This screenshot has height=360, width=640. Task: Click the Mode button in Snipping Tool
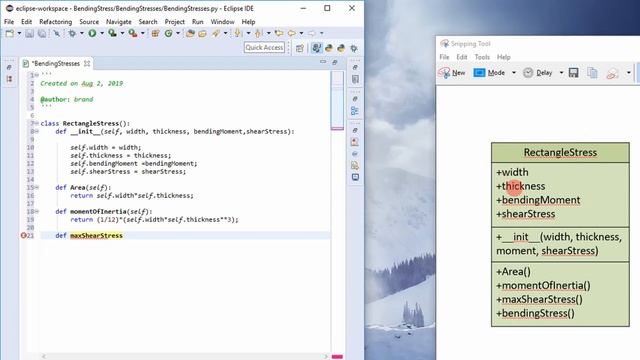point(490,73)
